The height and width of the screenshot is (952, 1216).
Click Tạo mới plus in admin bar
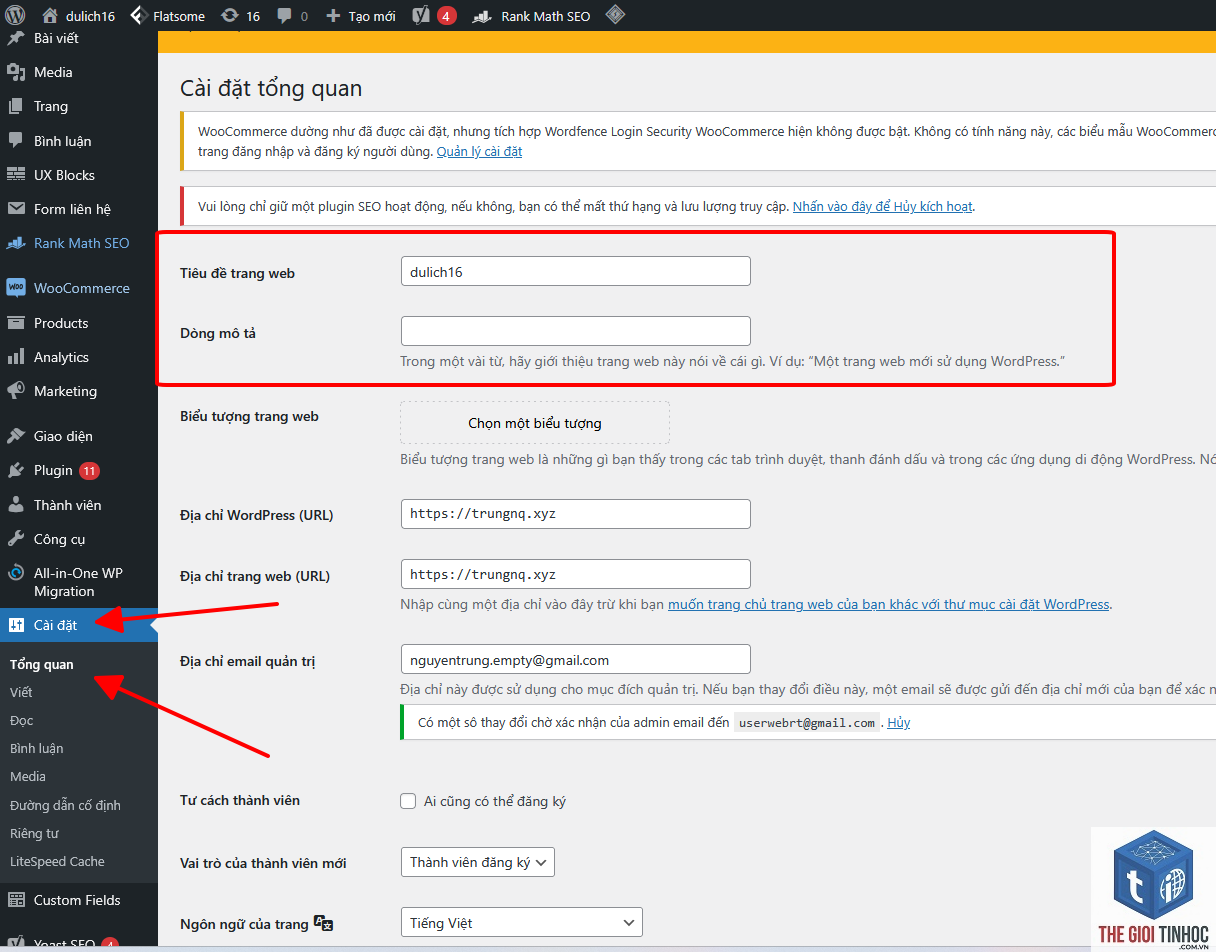(333, 16)
